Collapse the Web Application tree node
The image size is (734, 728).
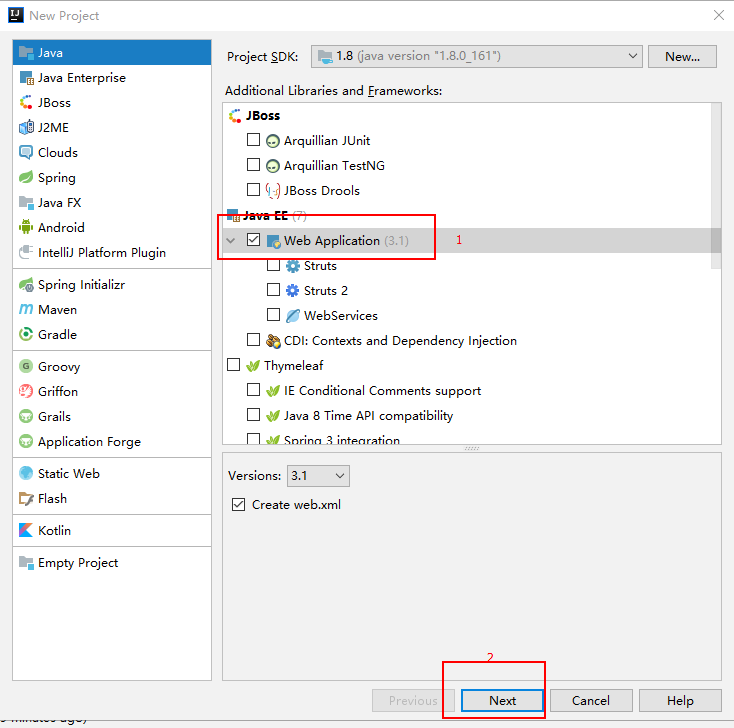tap(231, 241)
